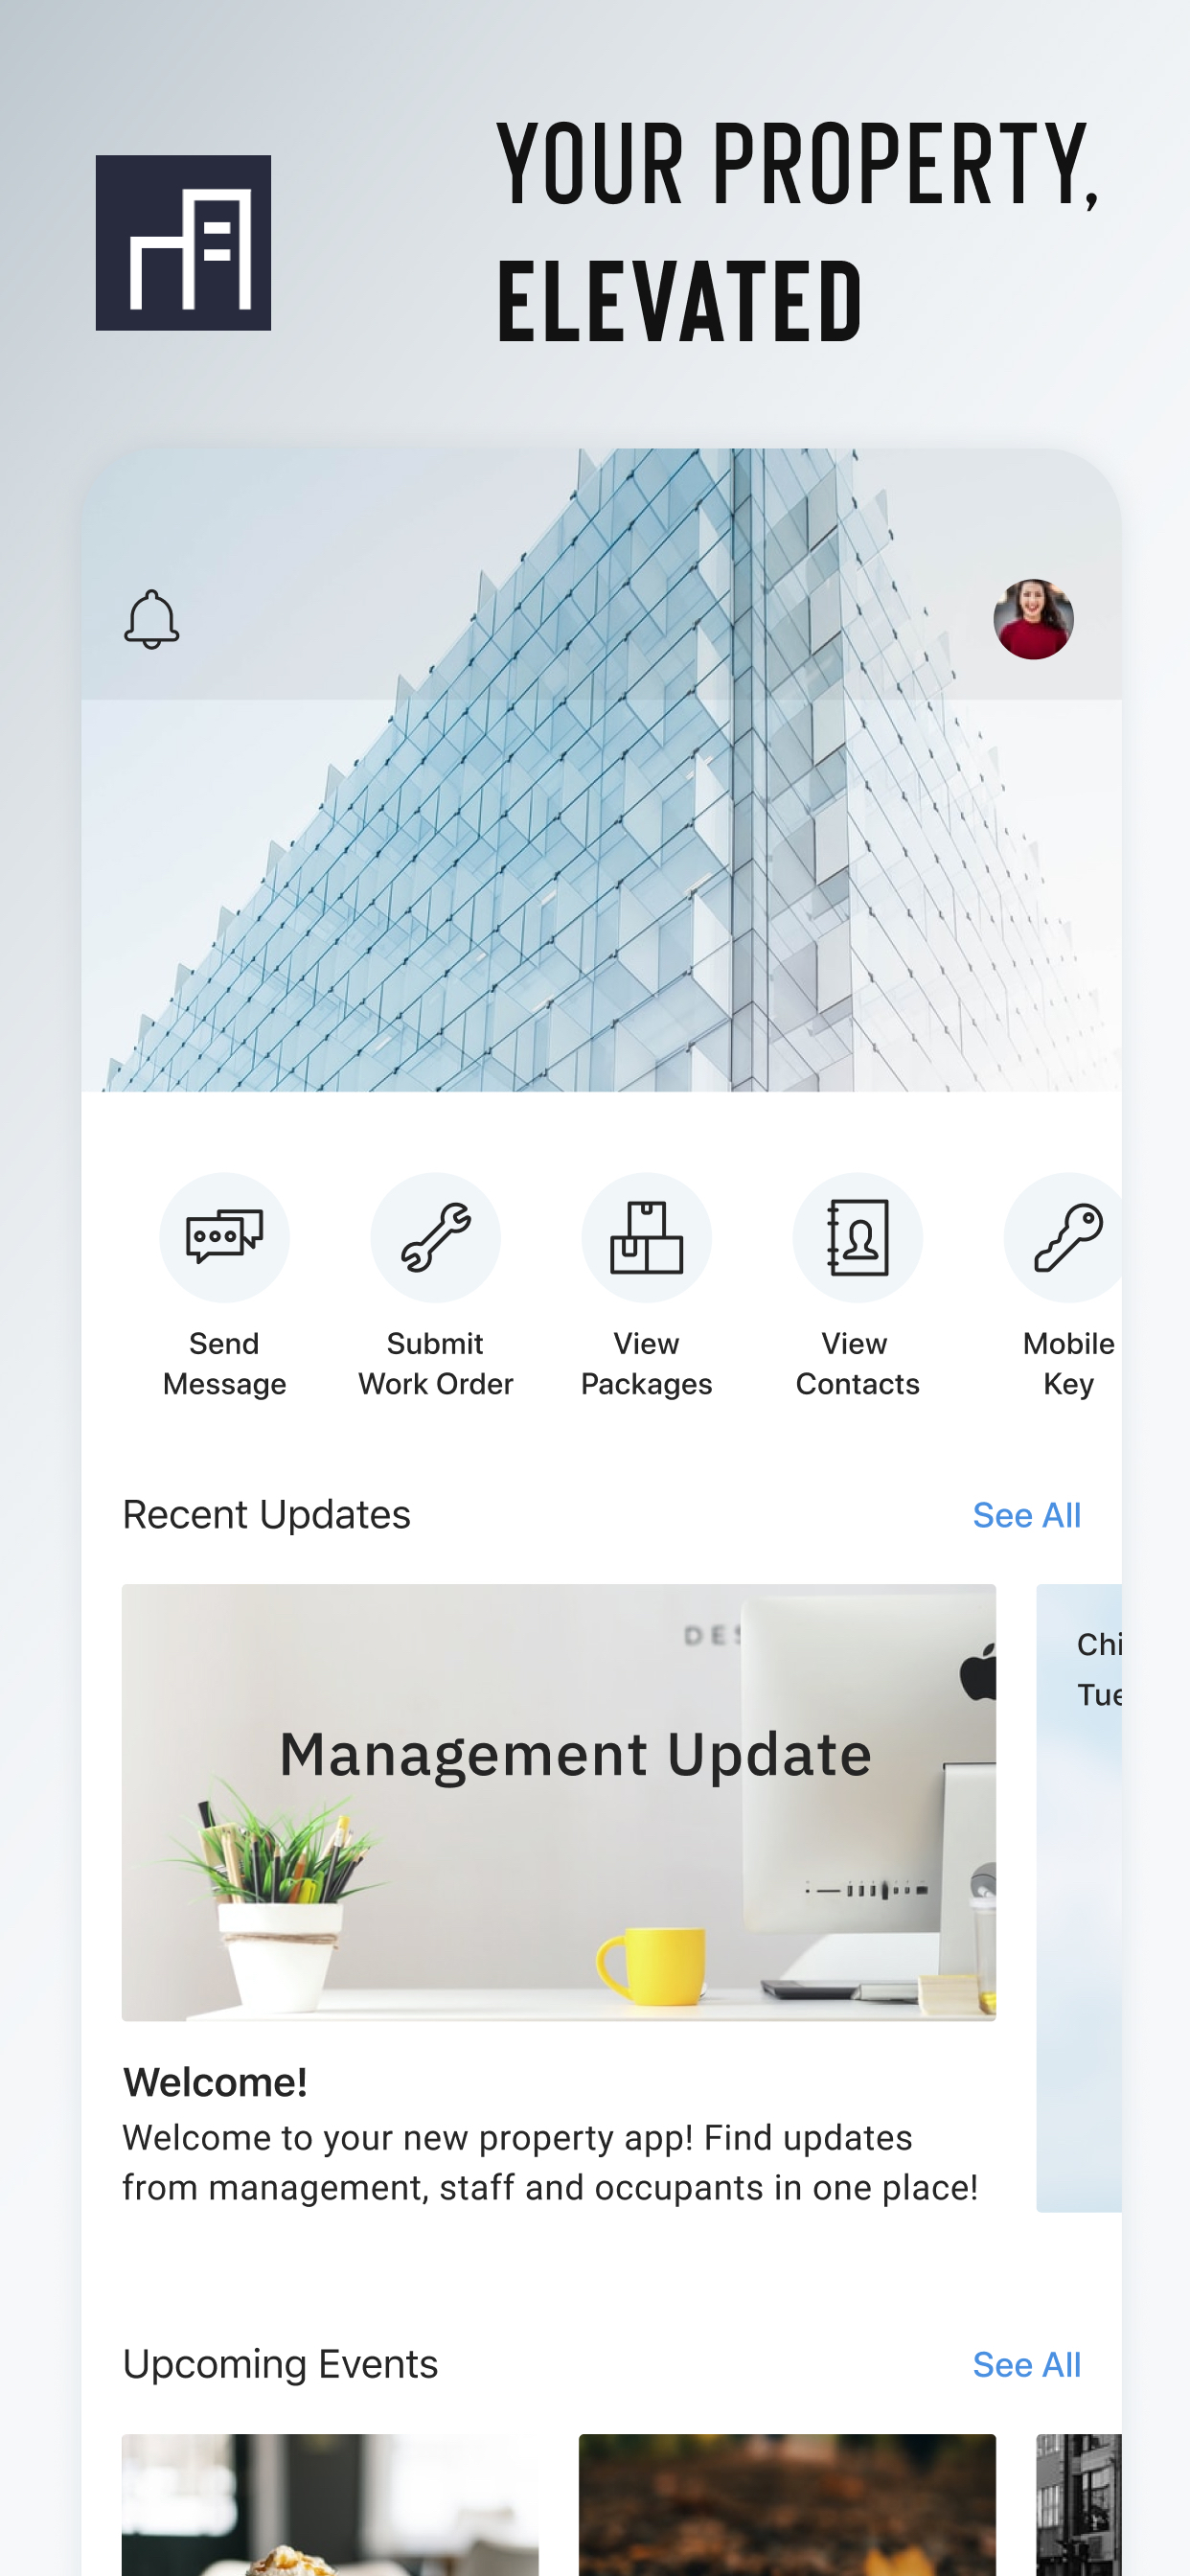Open notifications bell icon
1190x2576 pixels.
[x=151, y=619]
